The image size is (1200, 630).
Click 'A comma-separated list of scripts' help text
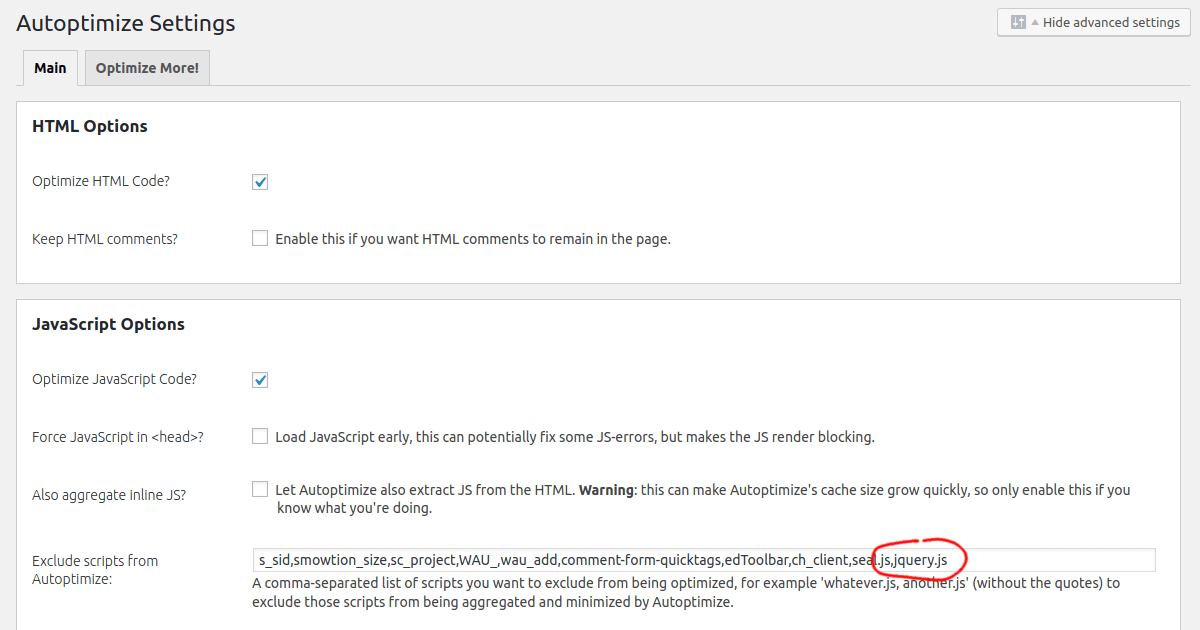(686, 593)
